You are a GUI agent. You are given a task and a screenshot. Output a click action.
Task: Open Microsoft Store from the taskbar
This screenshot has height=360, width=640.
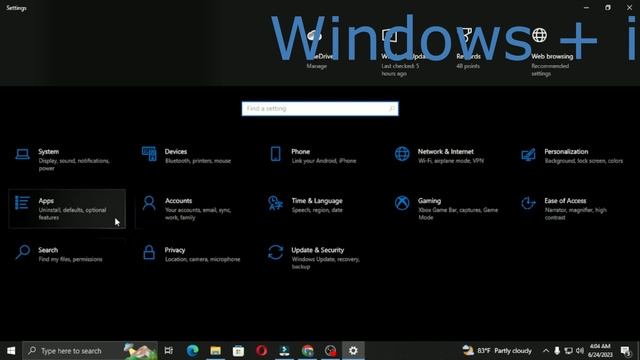pos(238,351)
